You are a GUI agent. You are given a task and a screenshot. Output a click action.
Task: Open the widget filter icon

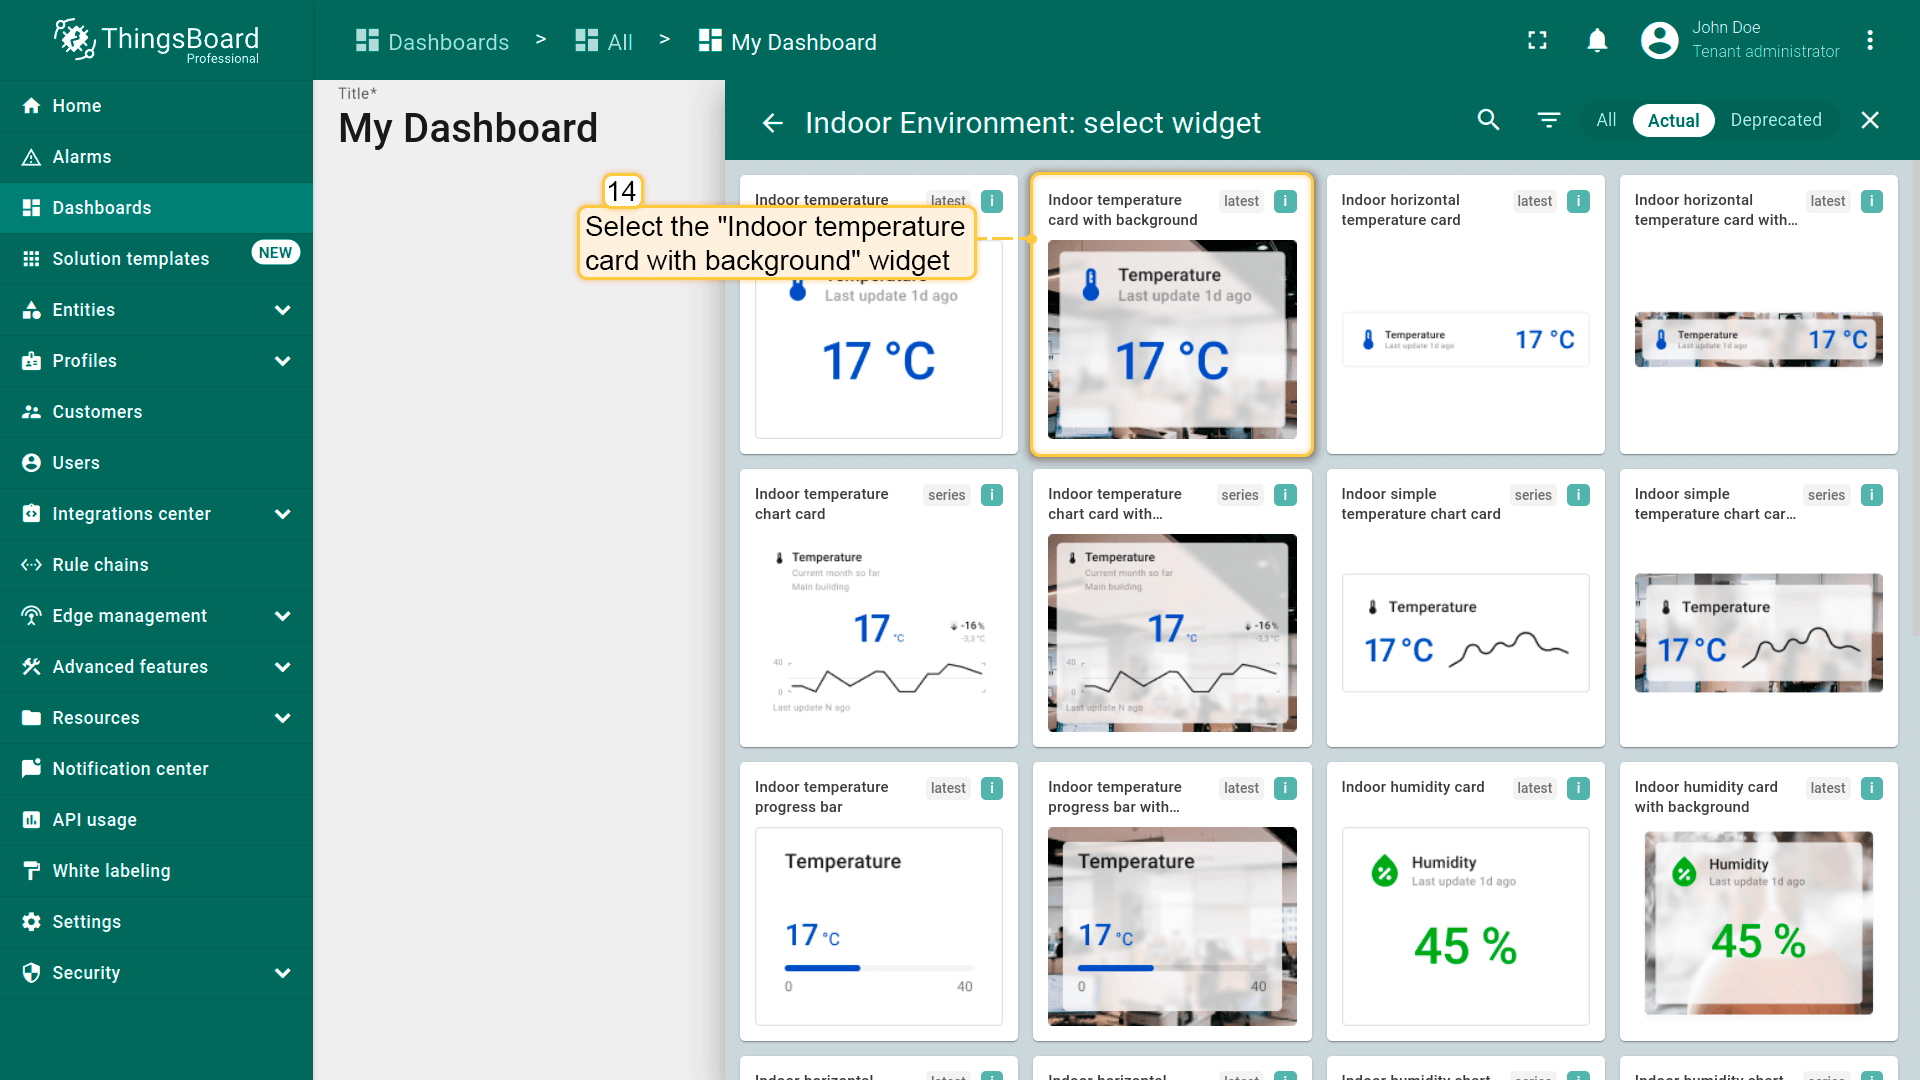tap(1548, 120)
